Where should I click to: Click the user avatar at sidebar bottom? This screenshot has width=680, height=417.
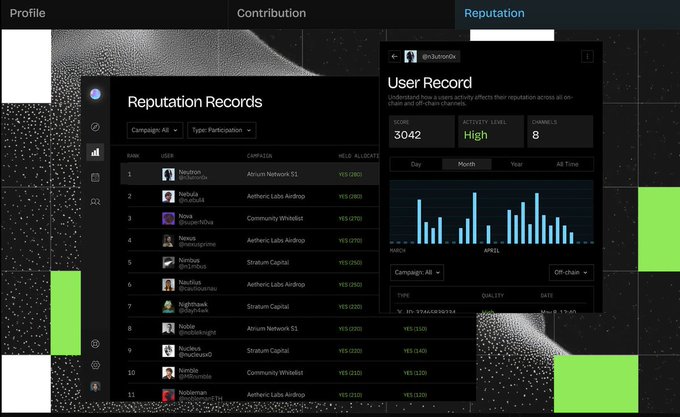coord(95,386)
